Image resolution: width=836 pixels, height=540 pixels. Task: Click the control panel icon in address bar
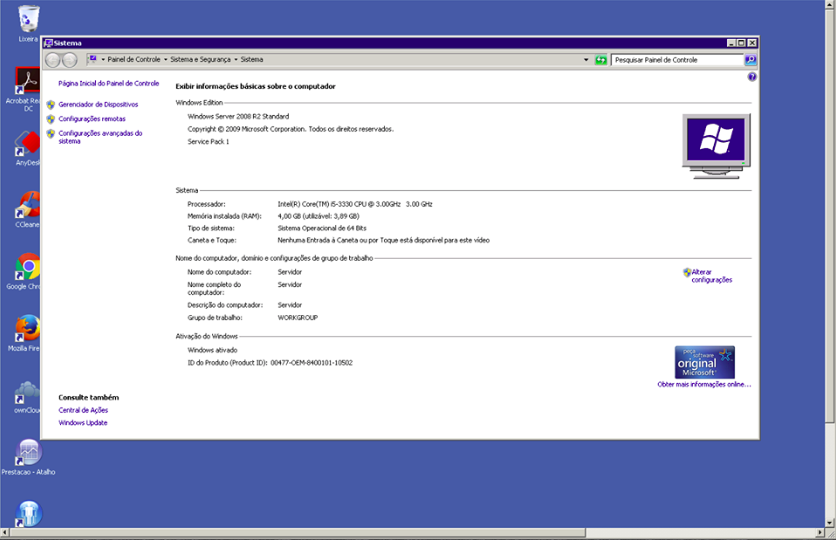pyautogui.click(x=93, y=59)
